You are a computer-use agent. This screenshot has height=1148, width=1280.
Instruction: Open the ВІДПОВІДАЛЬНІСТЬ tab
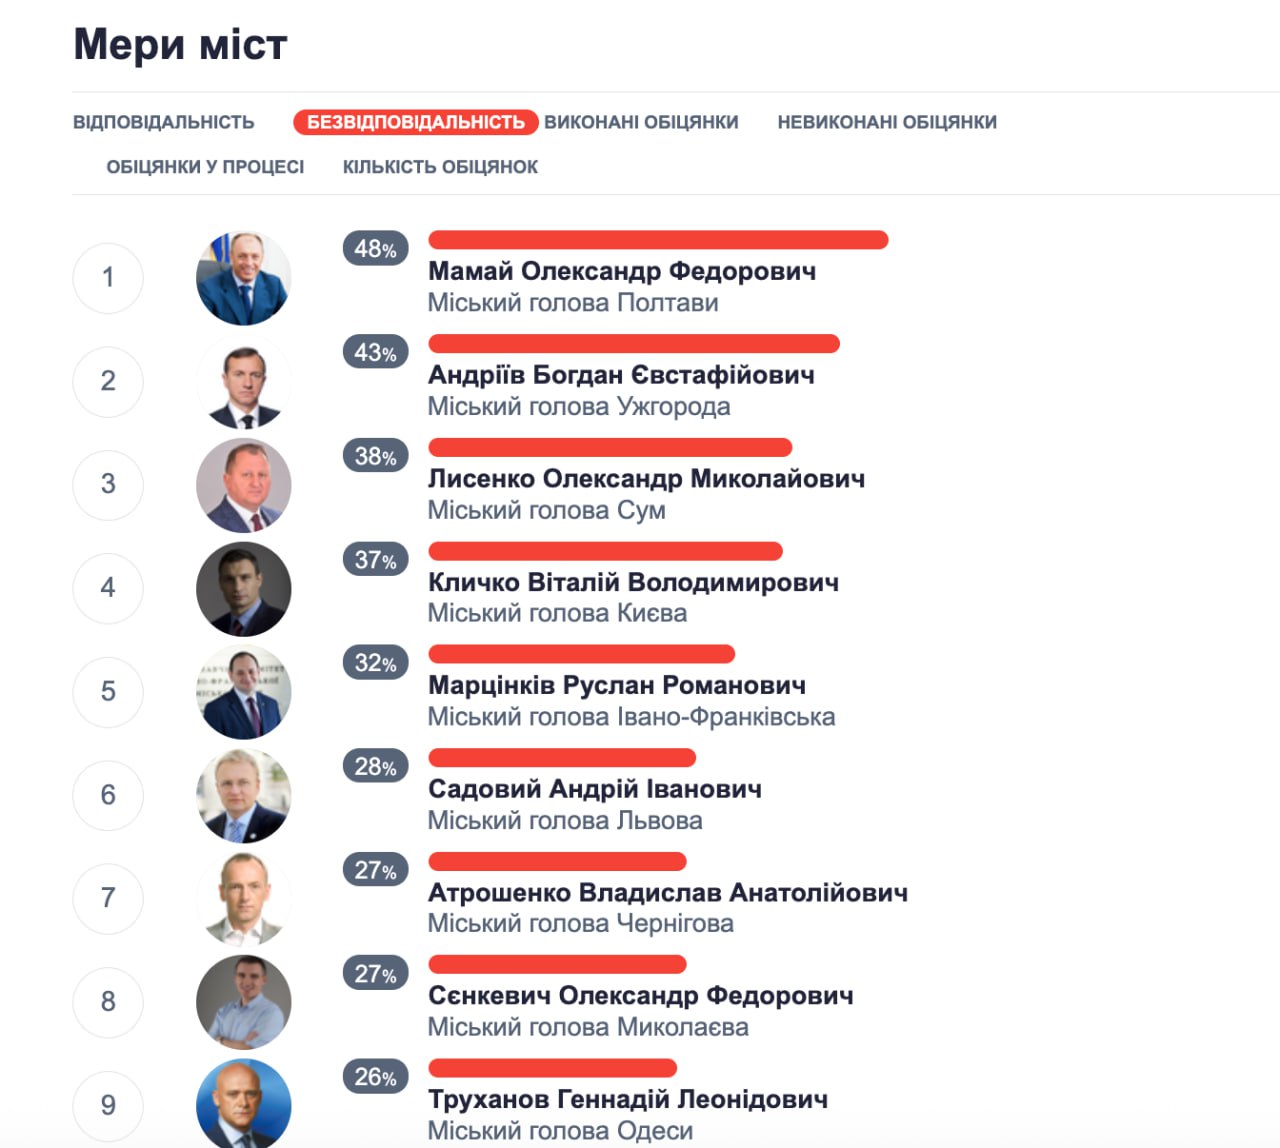click(x=163, y=122)
